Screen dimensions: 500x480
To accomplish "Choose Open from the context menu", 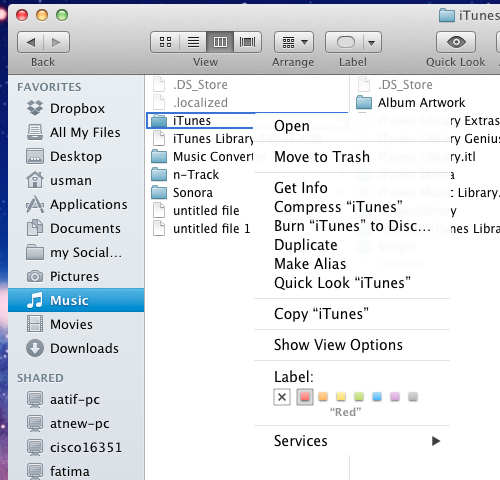I will pyautogui.click(x=352, y=126).
